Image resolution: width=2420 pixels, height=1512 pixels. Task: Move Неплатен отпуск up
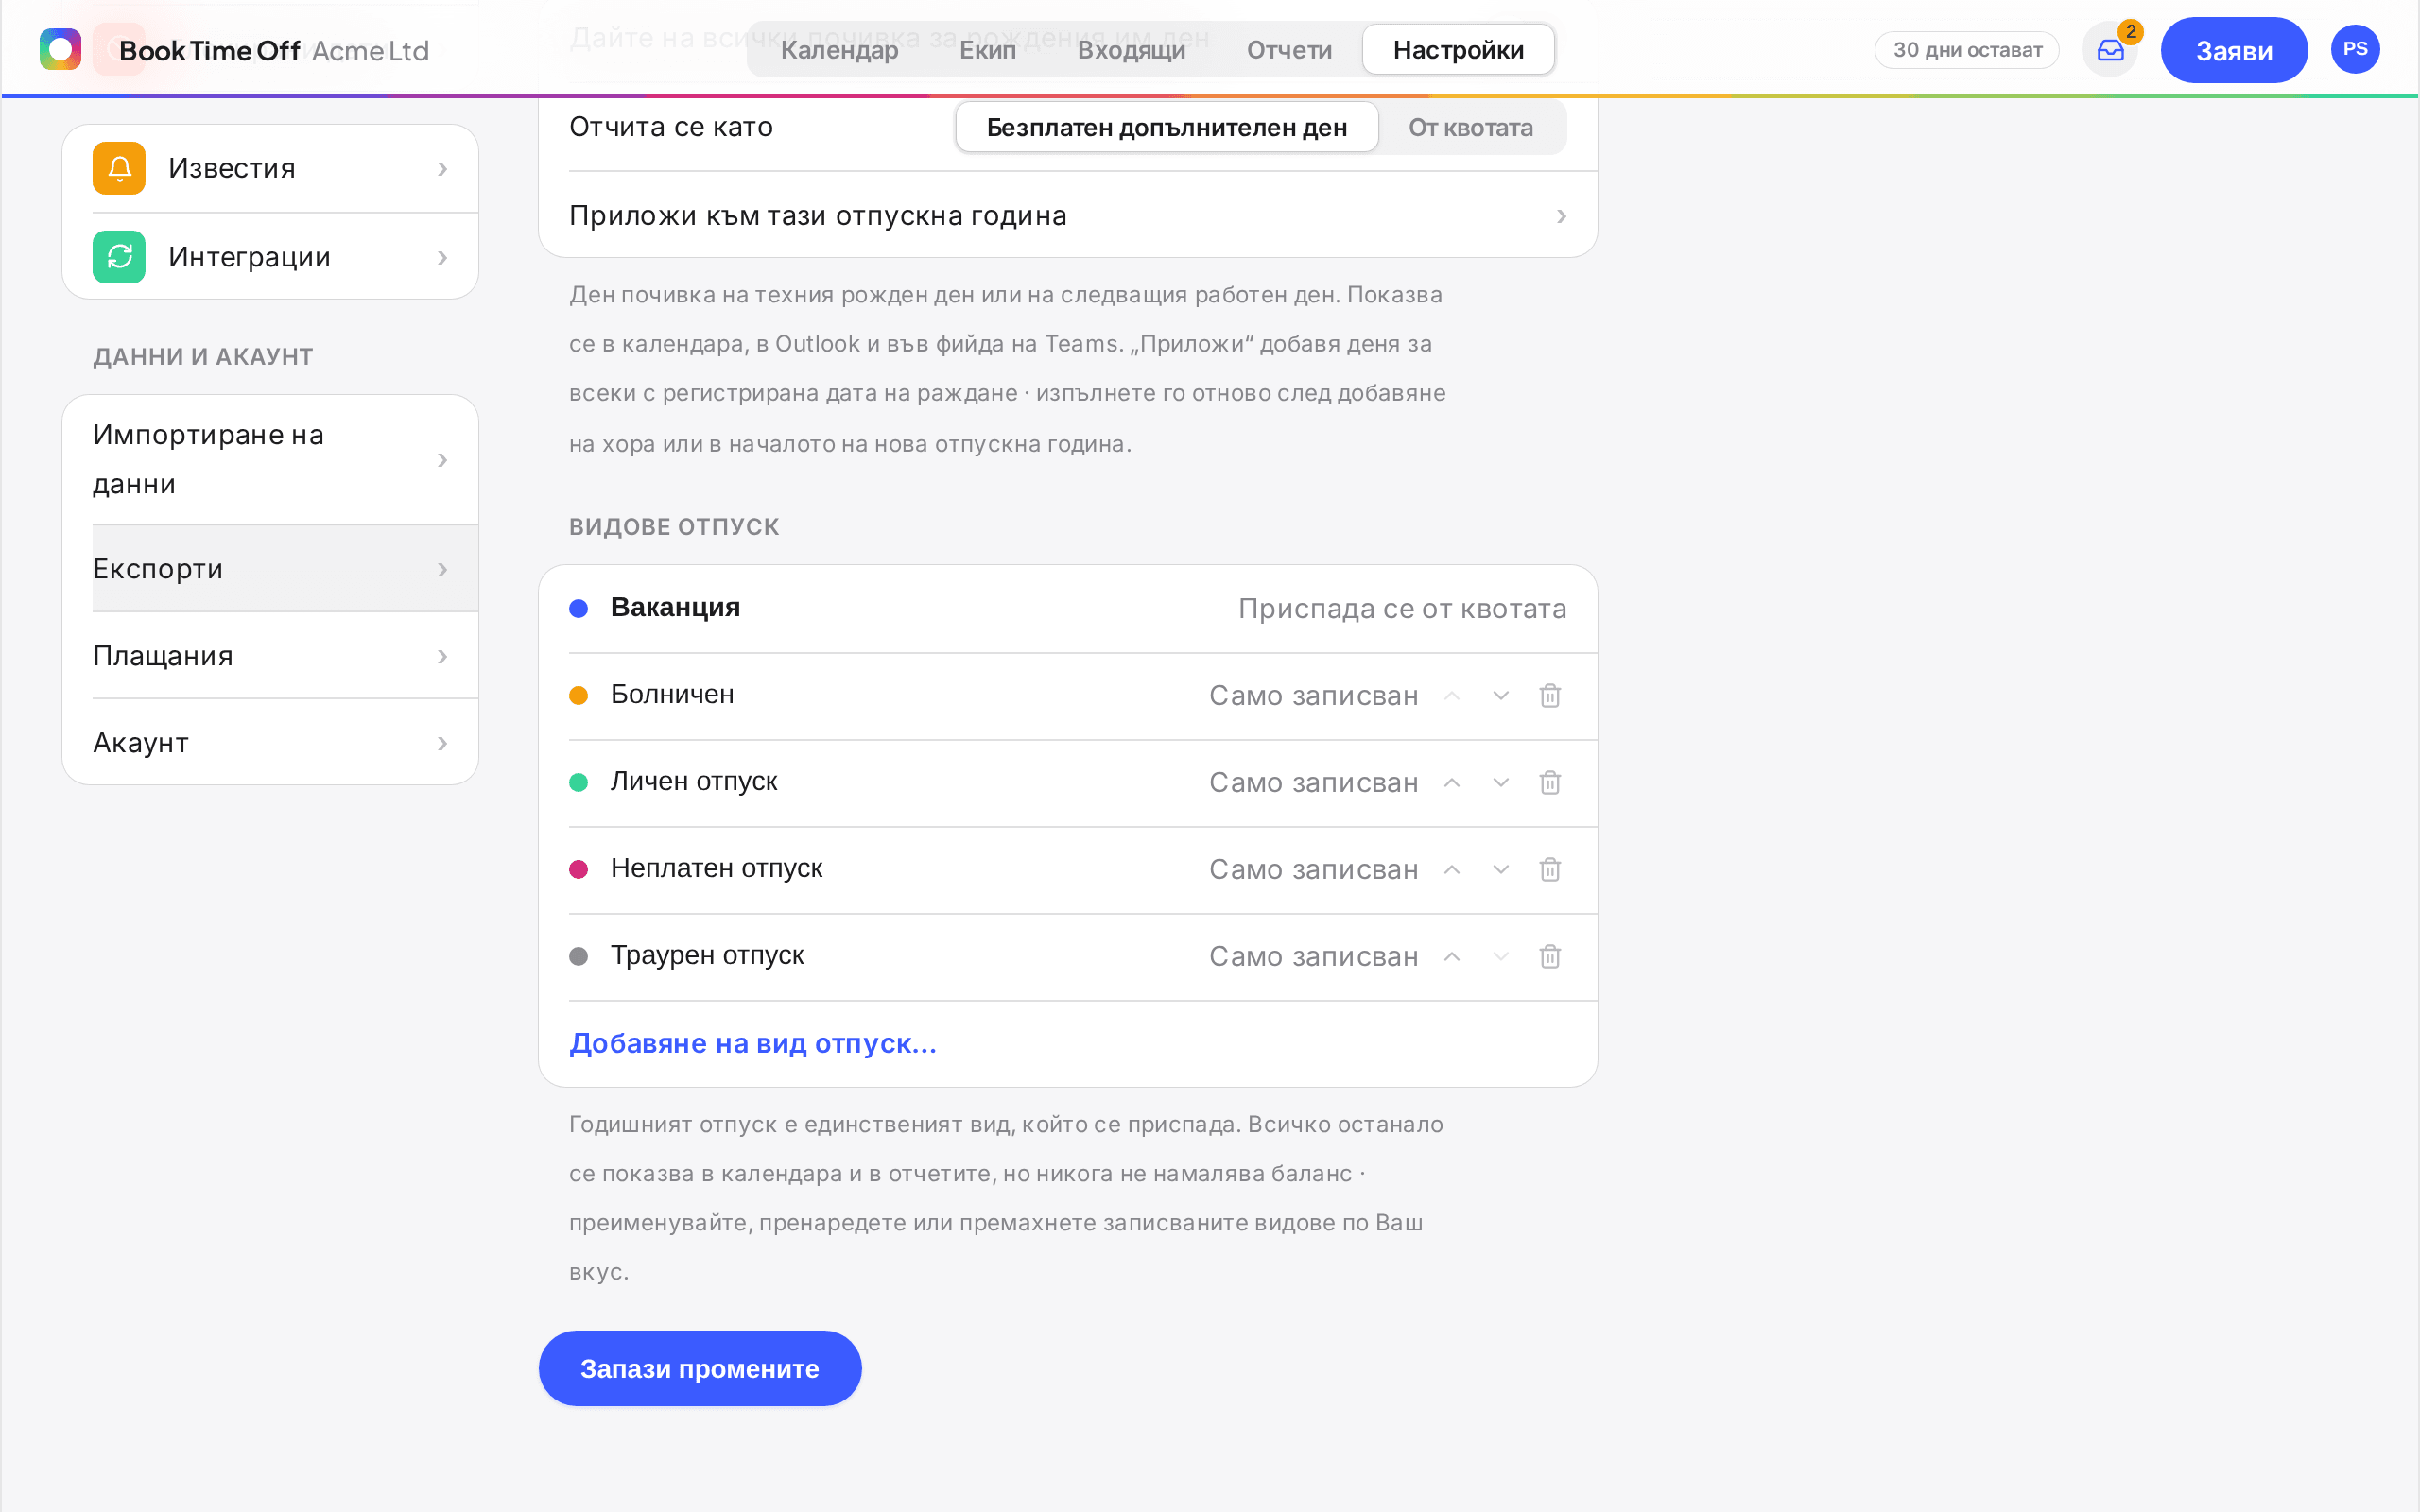[1452, 869]
